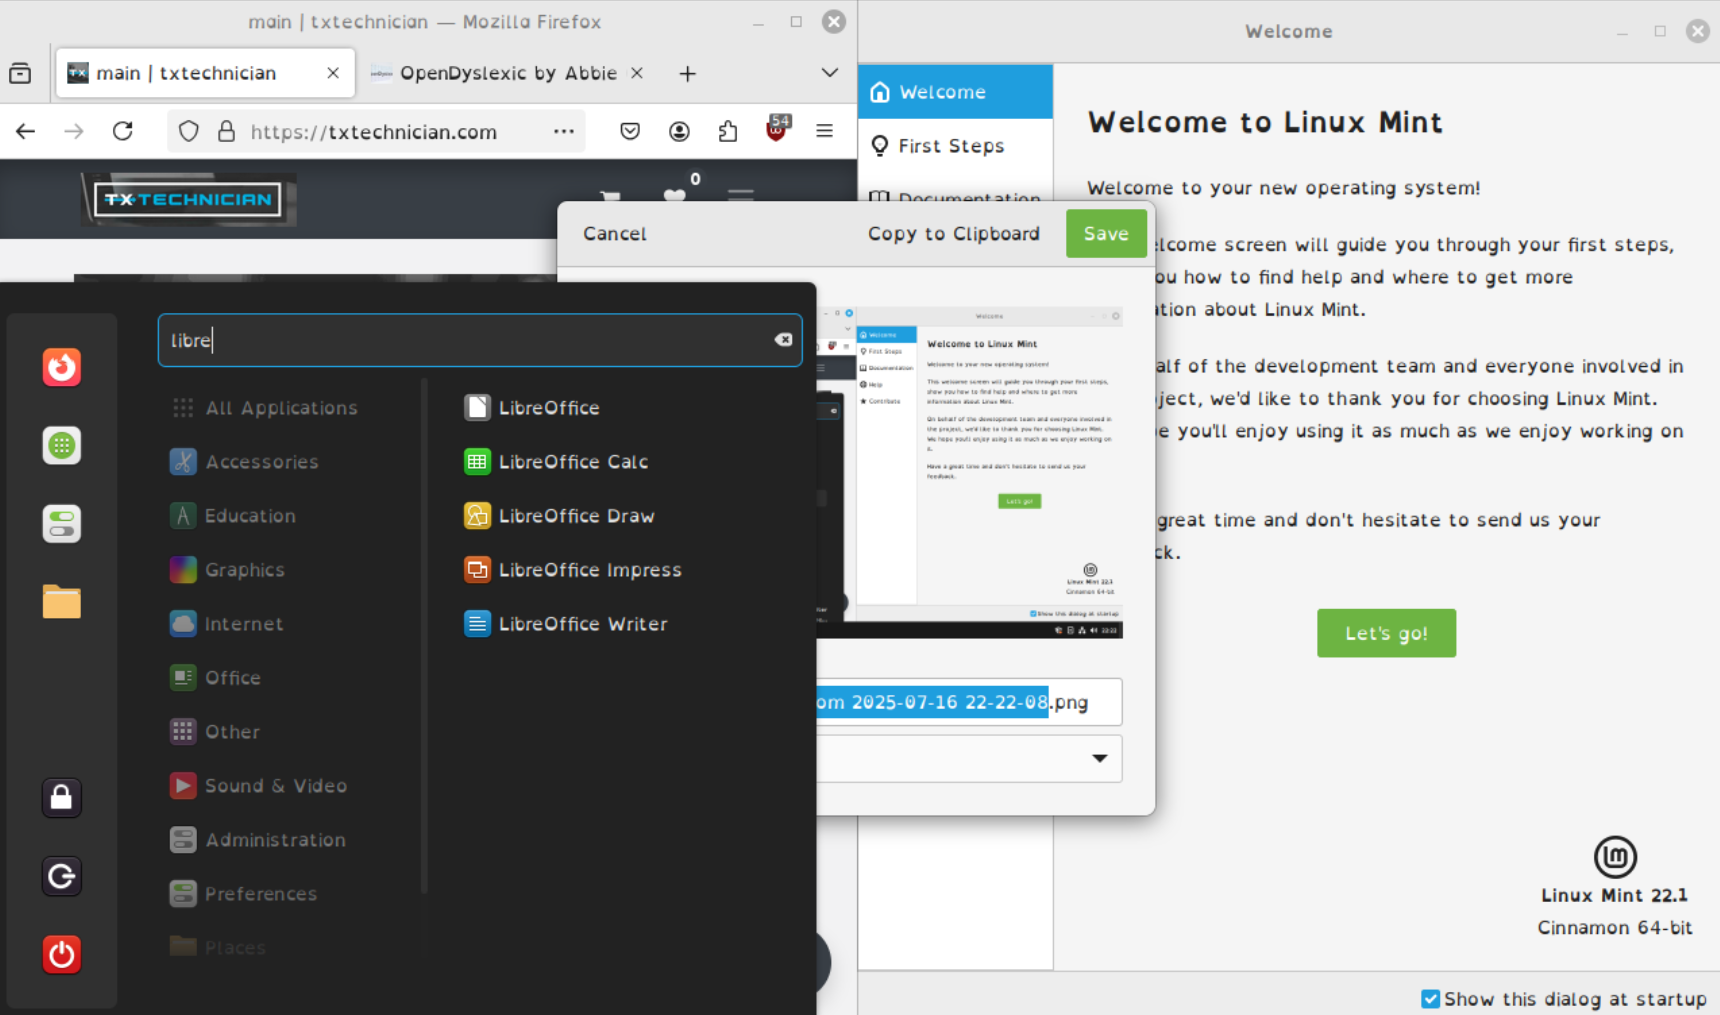Clear the menu search text

[x=783, y=340]
